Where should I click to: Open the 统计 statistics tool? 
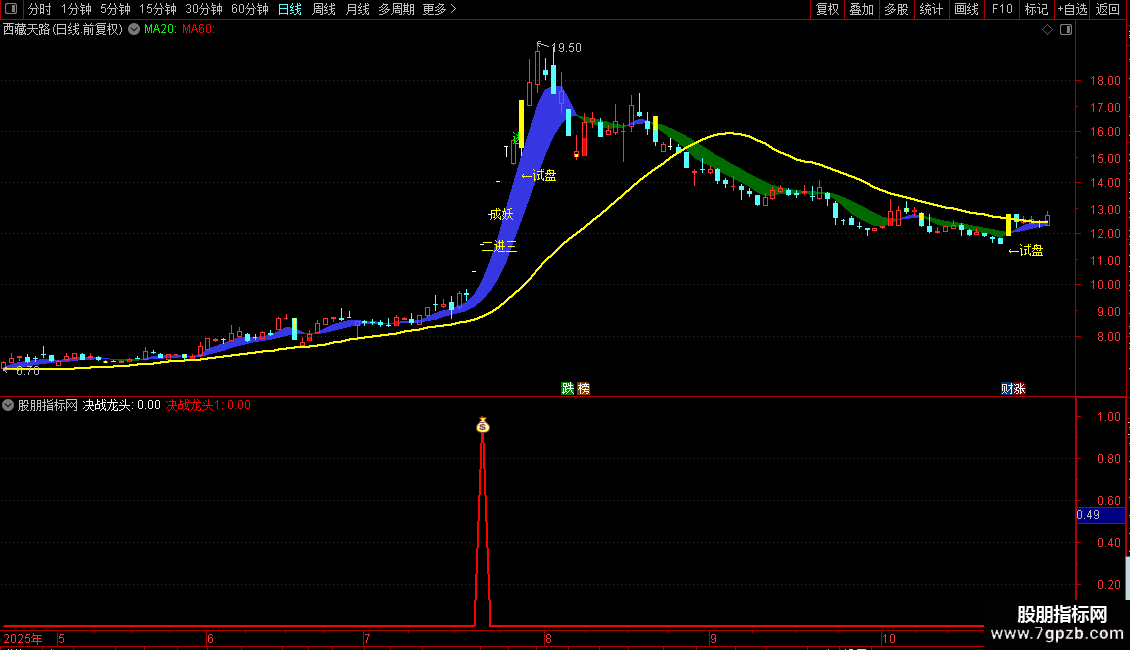(x=931, y=9)
